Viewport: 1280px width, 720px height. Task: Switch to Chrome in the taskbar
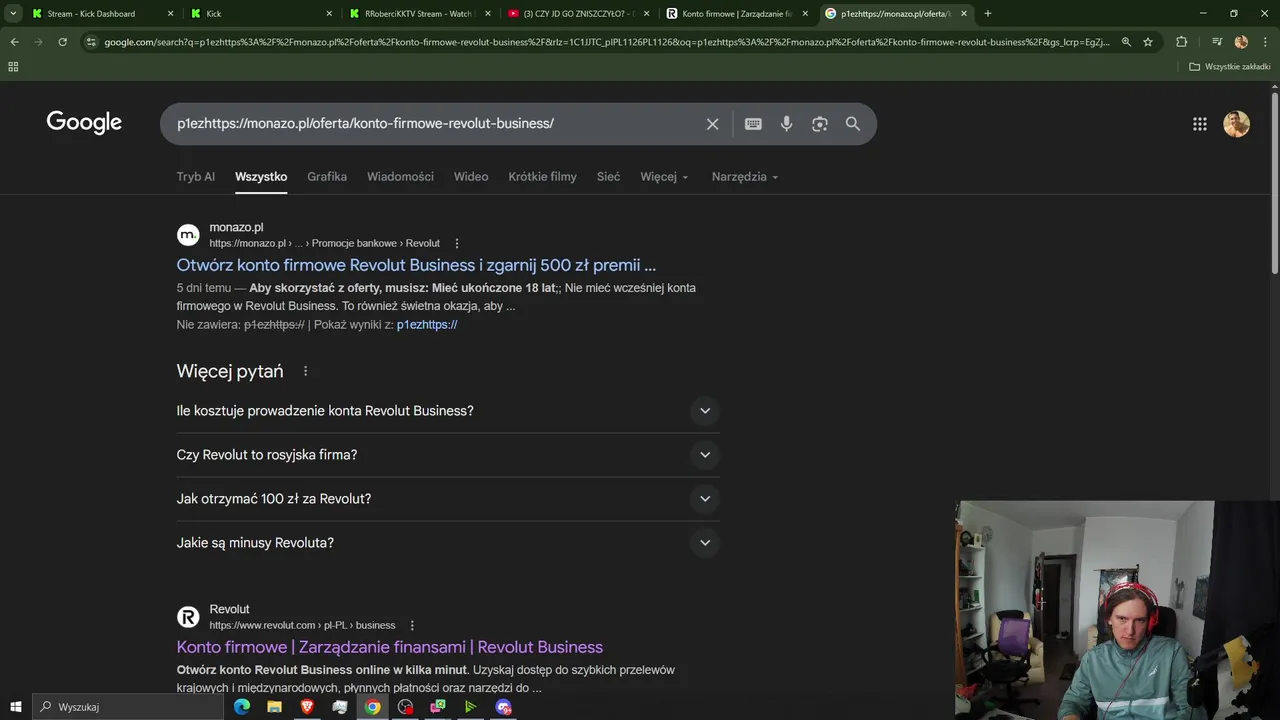372,707
